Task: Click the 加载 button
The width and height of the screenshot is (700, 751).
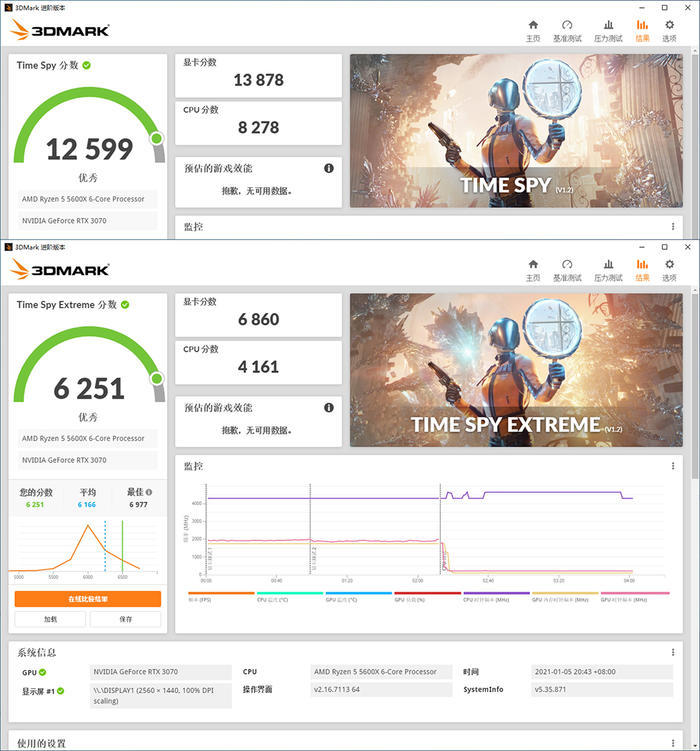Action: click(x=50, y=619)
